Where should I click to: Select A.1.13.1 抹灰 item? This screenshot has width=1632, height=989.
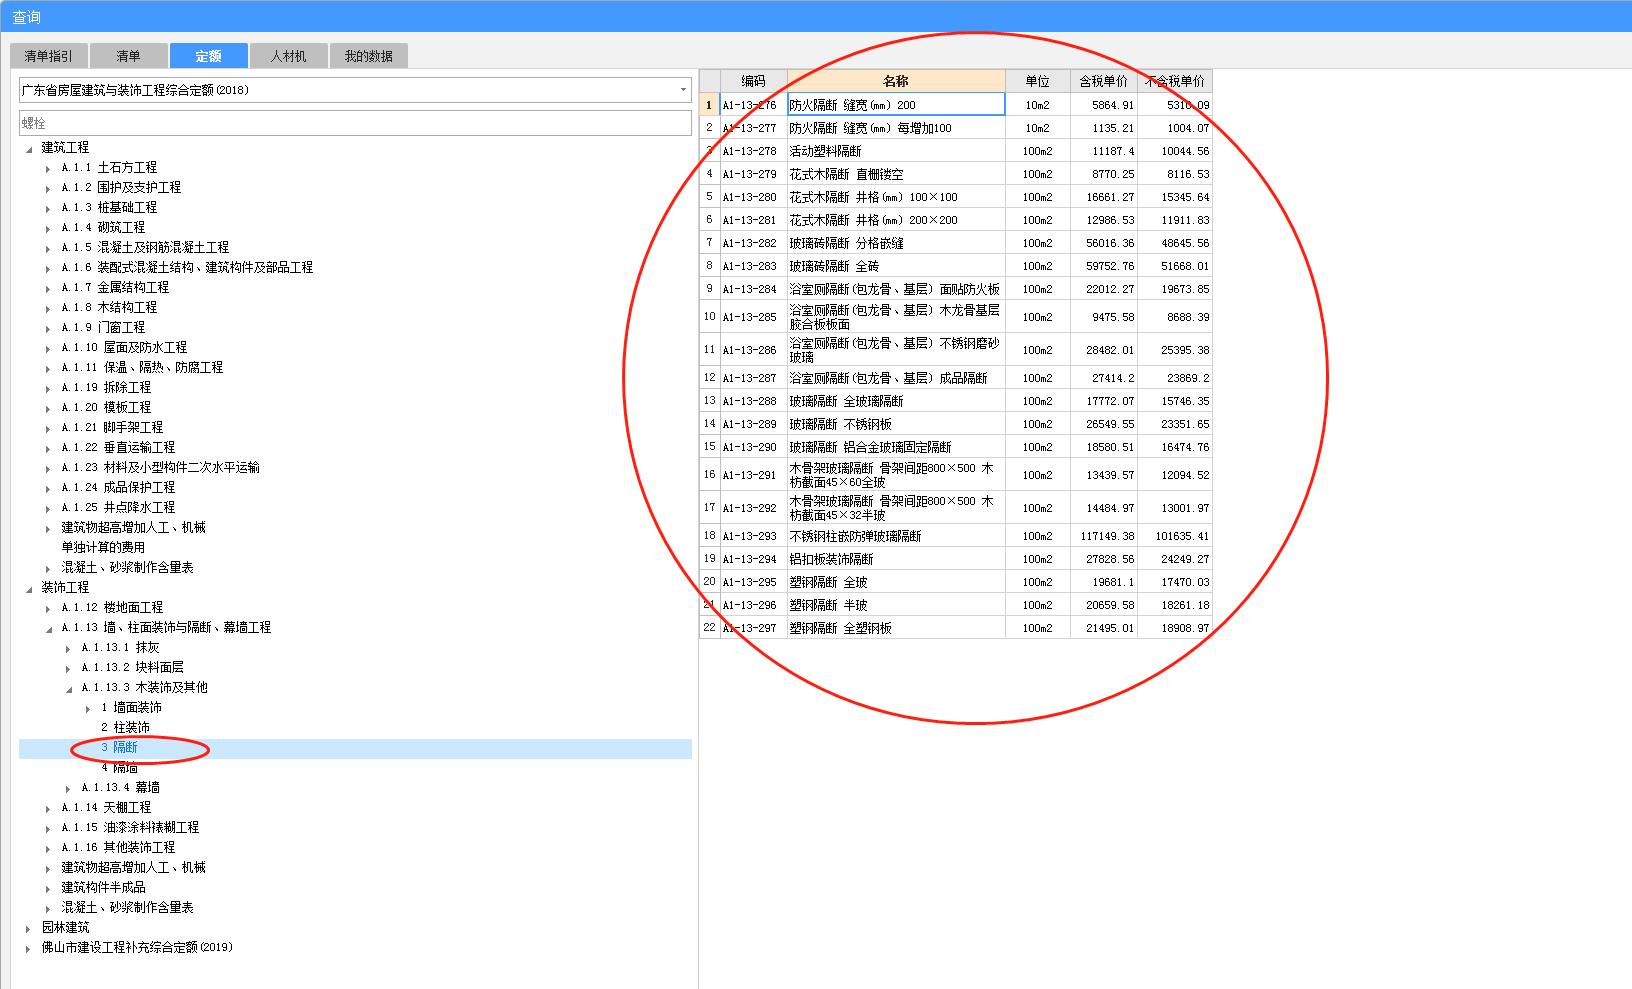(120, 647)
